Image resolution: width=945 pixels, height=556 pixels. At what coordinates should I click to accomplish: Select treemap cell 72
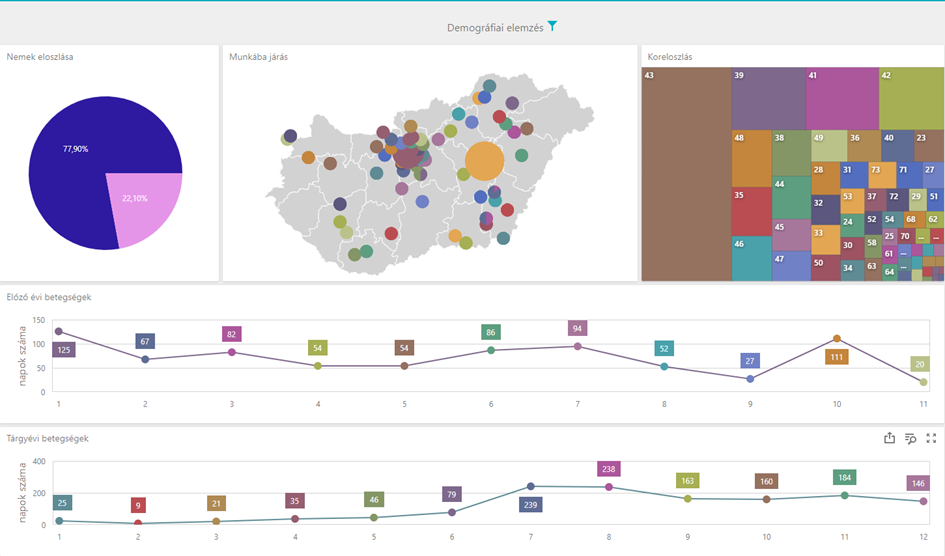(x=897, y=199)
